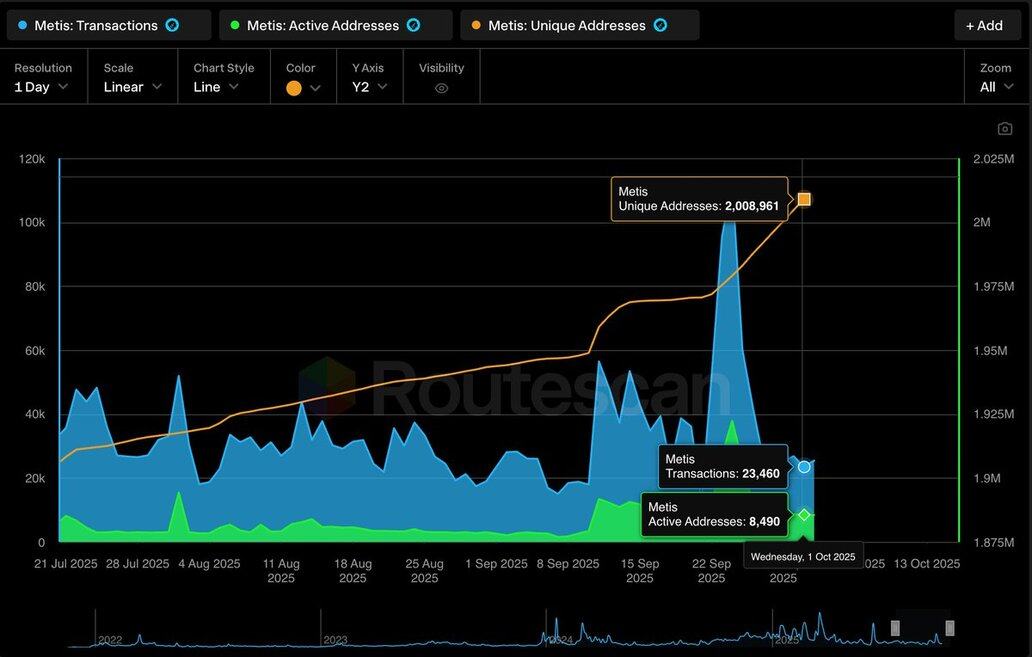Select the Metis: Active Addresses series chip
The height and width of the screenshot is (657, 1032).
pyautogui.click(x=323, y=25)
